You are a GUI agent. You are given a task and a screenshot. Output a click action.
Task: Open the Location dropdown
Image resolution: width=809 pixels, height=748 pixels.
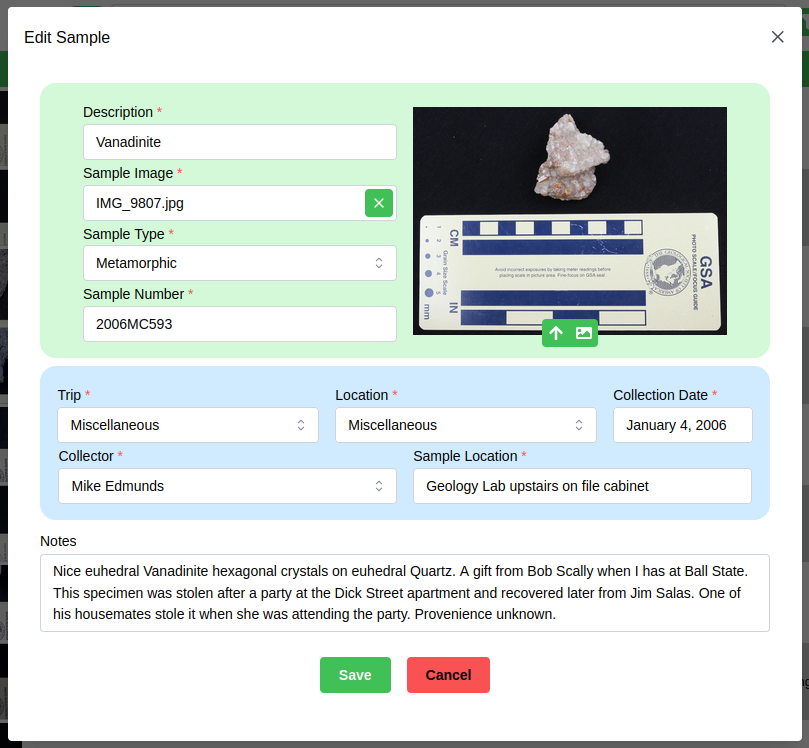[x=465, y=425]
